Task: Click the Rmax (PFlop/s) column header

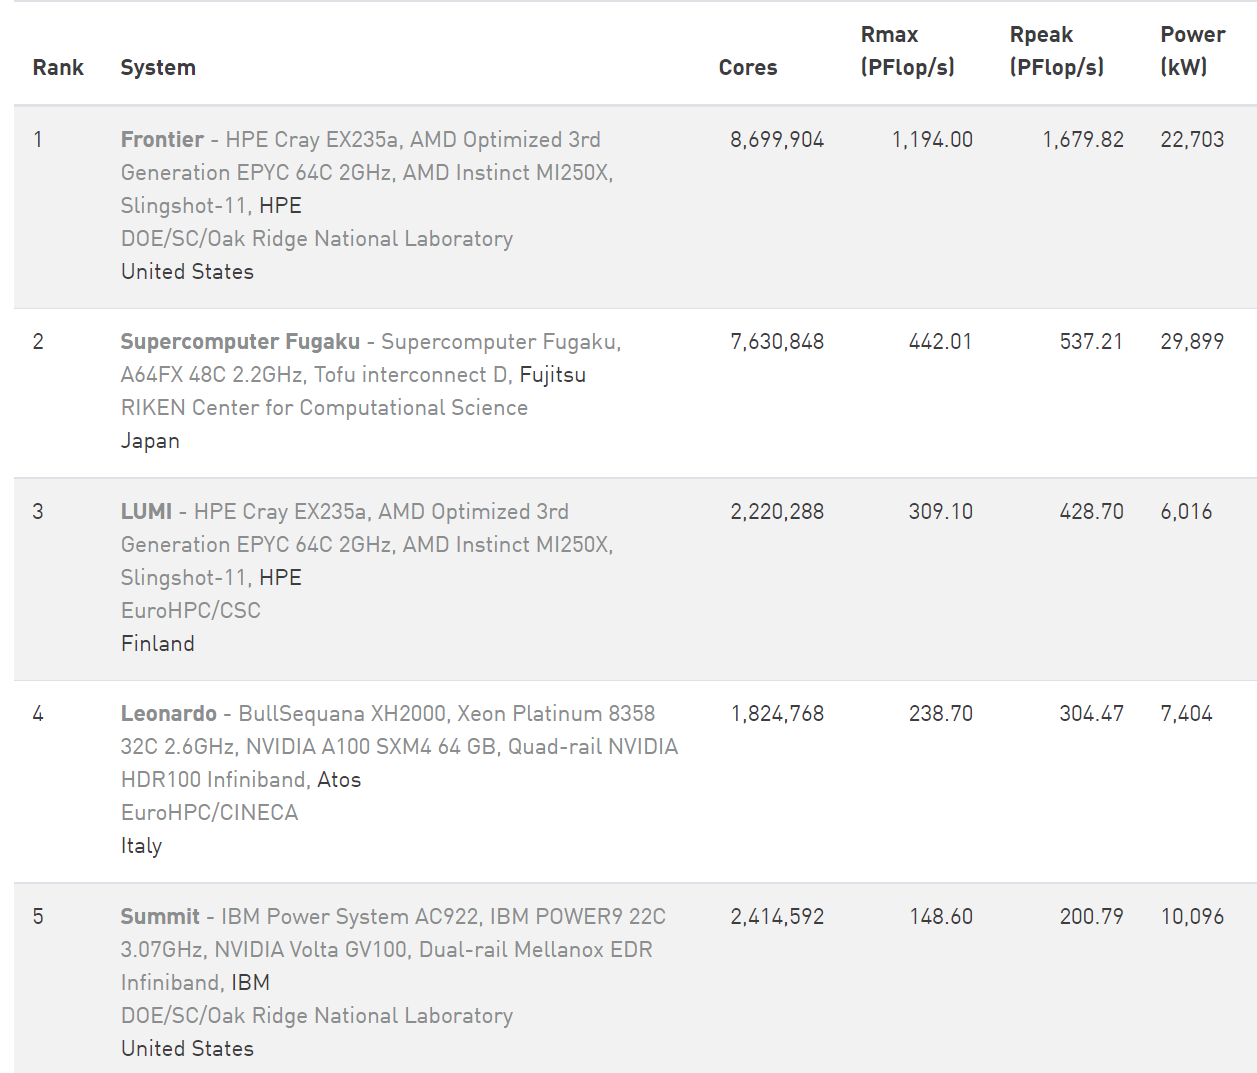Action: click(907, 51)
